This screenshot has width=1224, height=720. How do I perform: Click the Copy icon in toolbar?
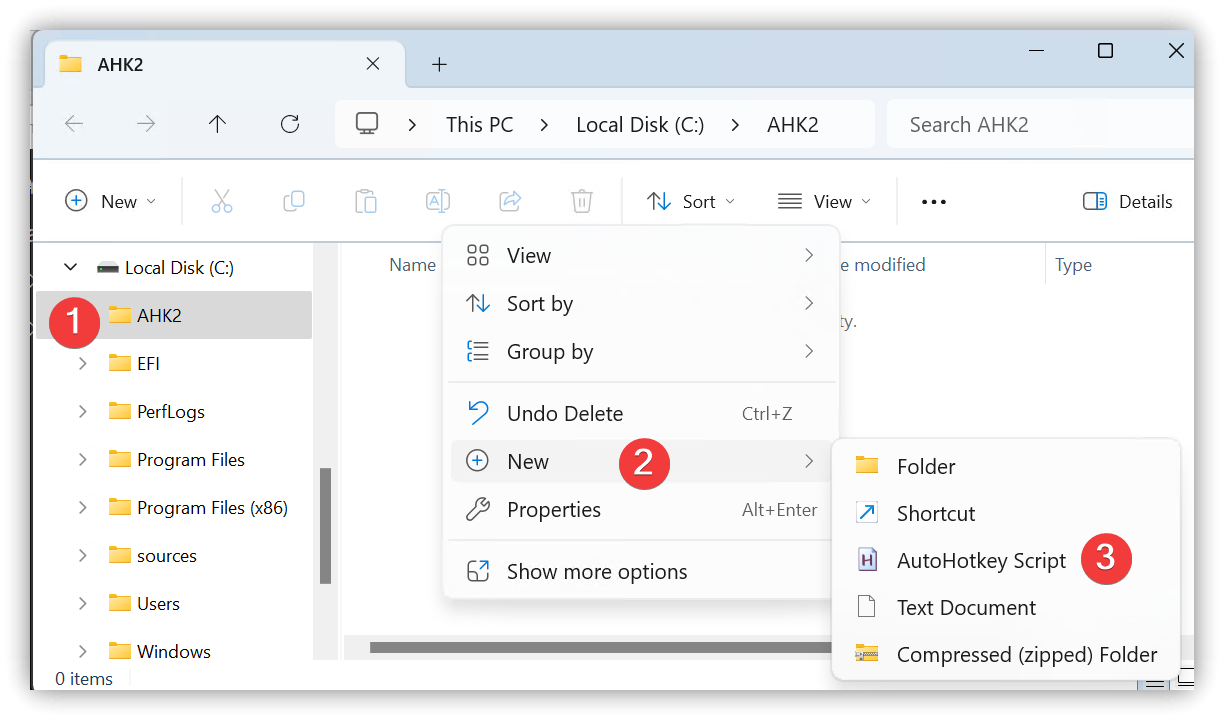(x=294, y=201)
